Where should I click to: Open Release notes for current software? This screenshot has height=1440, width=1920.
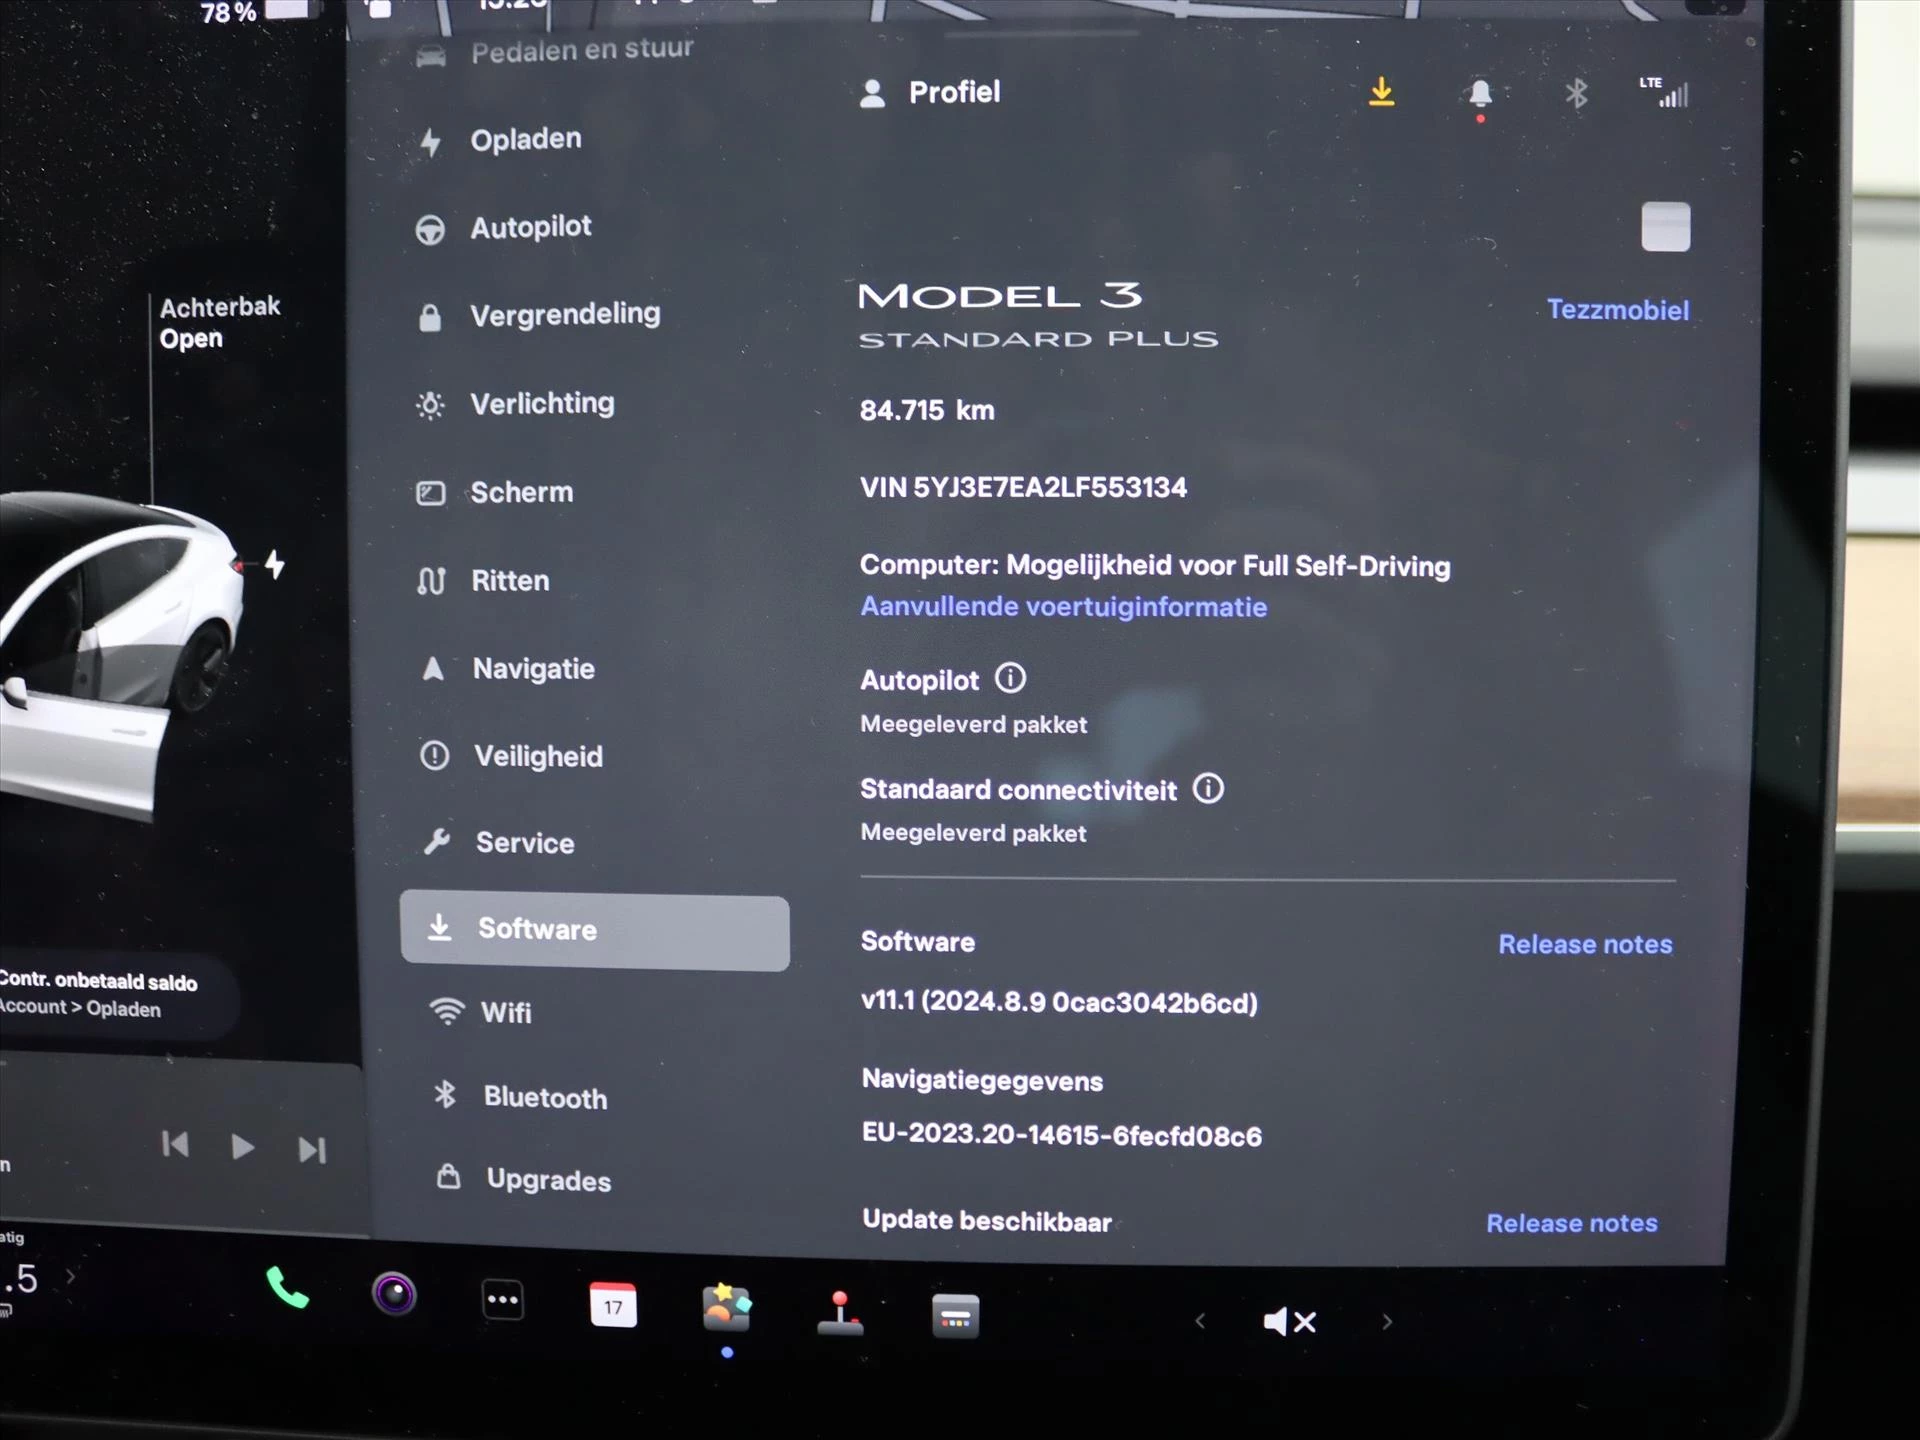(1585, 945)
